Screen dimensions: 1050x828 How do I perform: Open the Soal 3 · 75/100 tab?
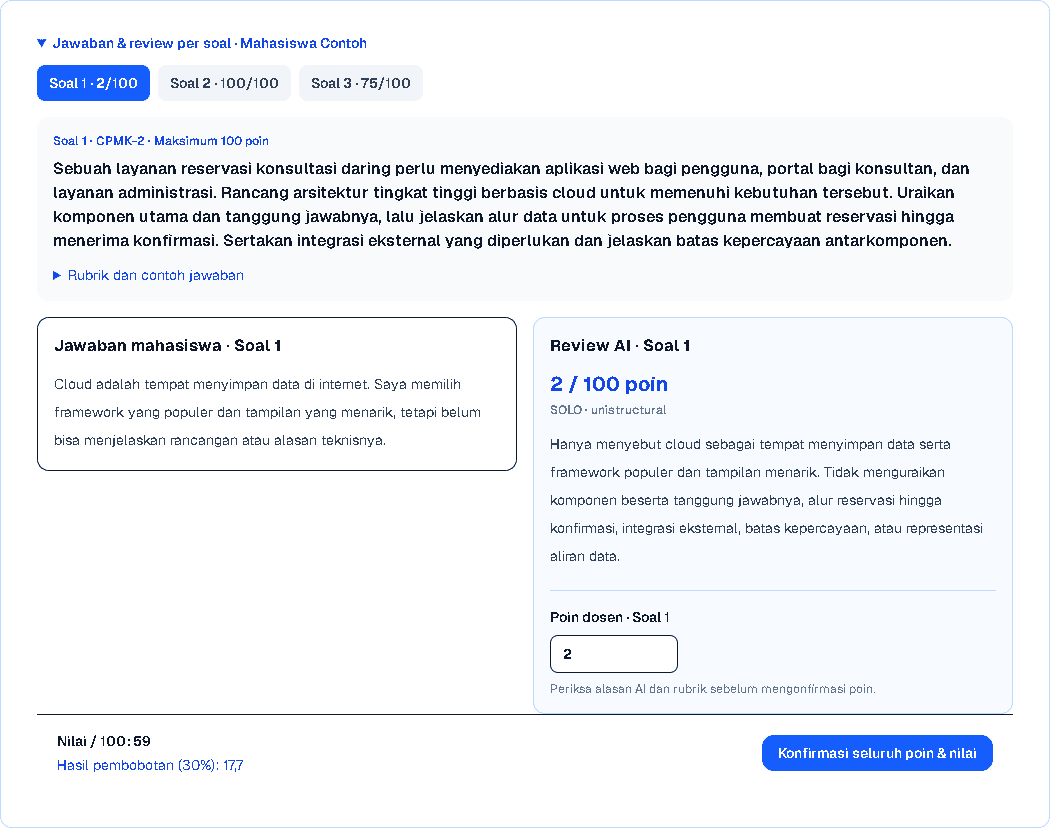[360, 83]
